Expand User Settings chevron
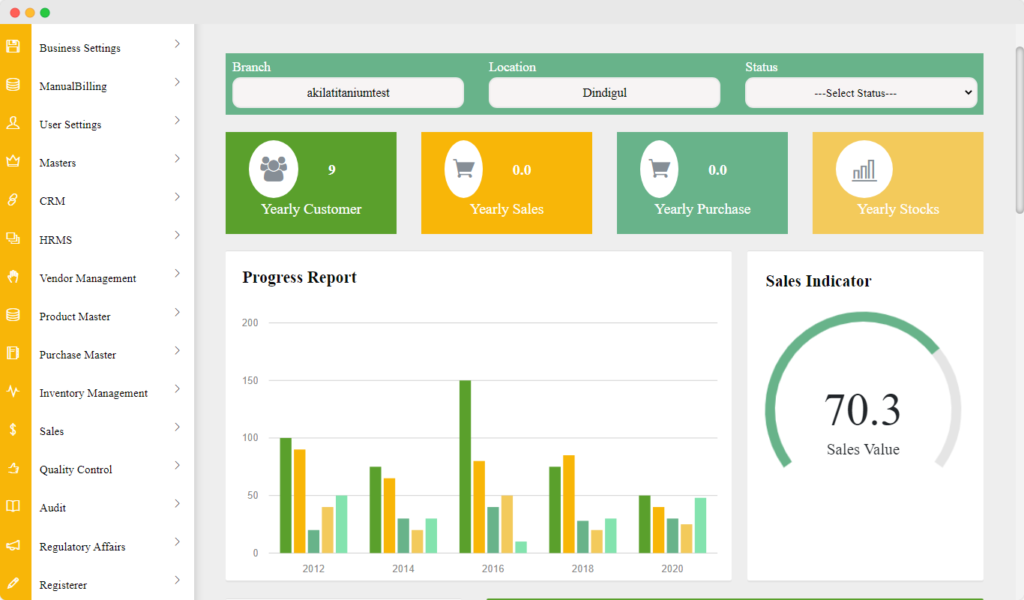1024x600 pixels. point(177,120)
